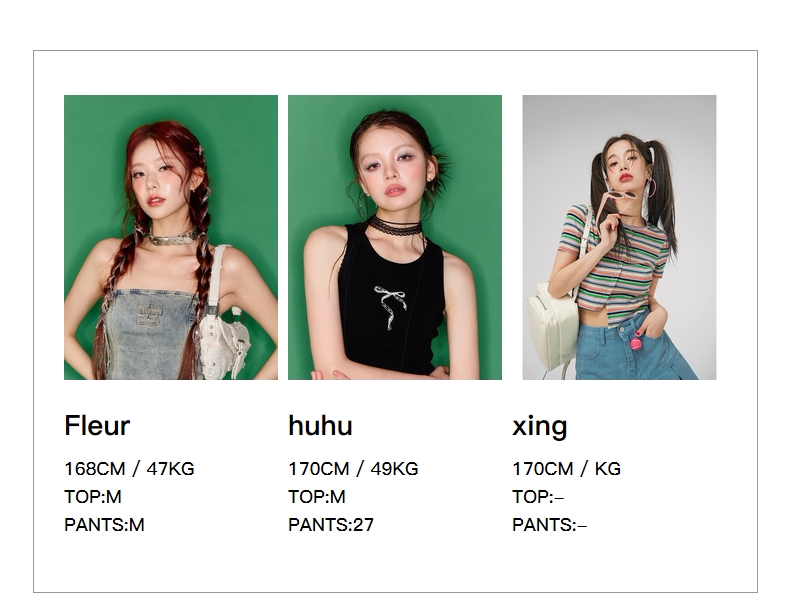Click xing's 170CM / KG measurements
The height and width of the screenshot is (593, 790).
pyautogui.click(x=566, y=469)
